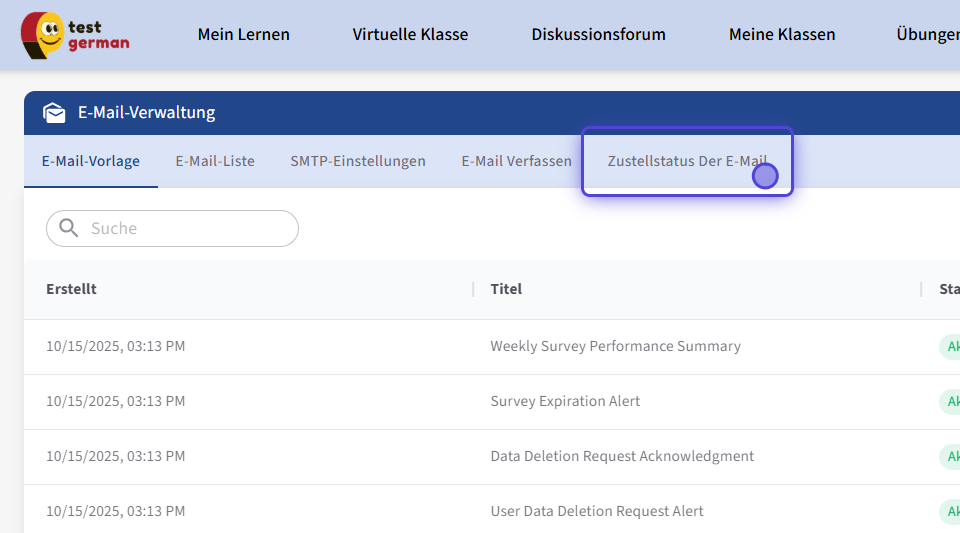
Task: Open Zustellstatus Der E-Mail tab
Action: (687, 161)
